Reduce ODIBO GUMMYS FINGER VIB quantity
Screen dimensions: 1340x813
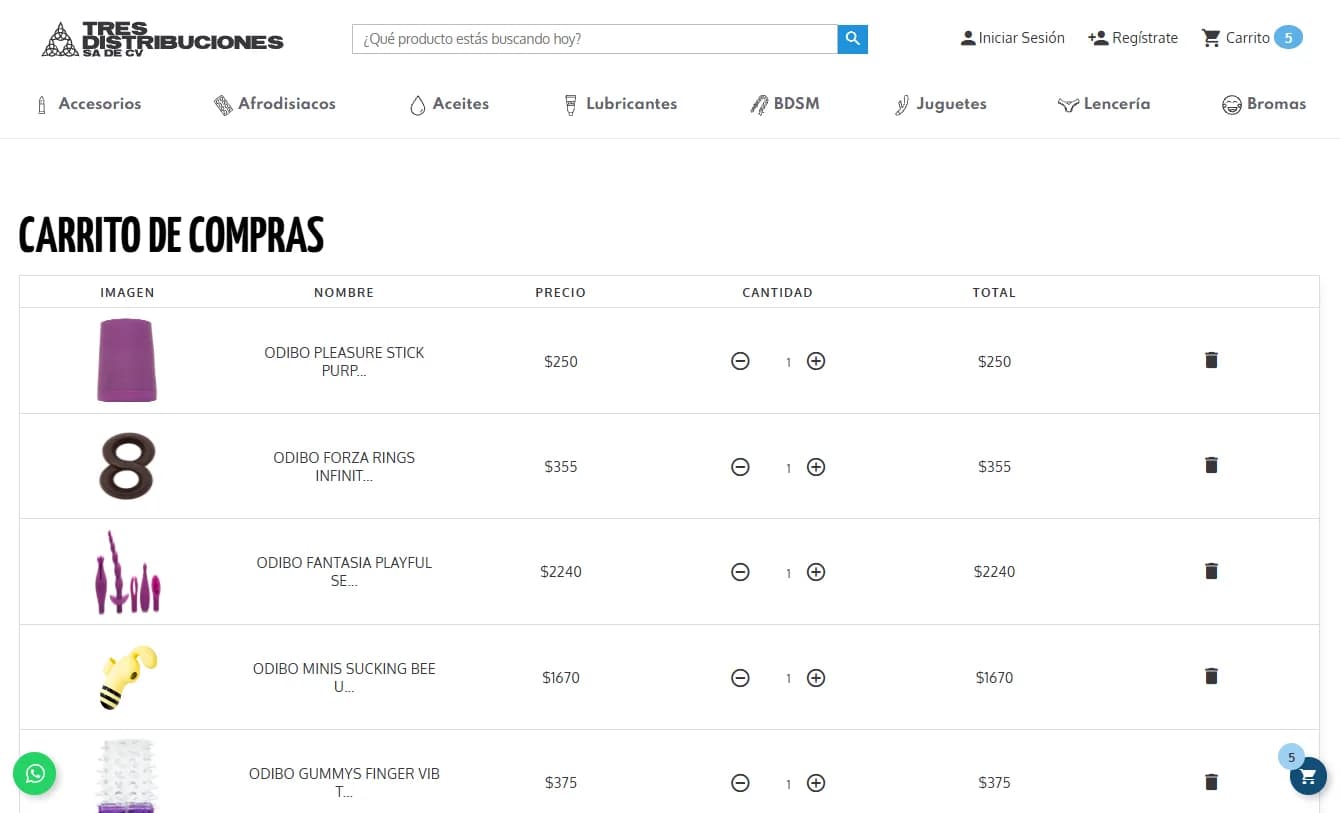740,783
